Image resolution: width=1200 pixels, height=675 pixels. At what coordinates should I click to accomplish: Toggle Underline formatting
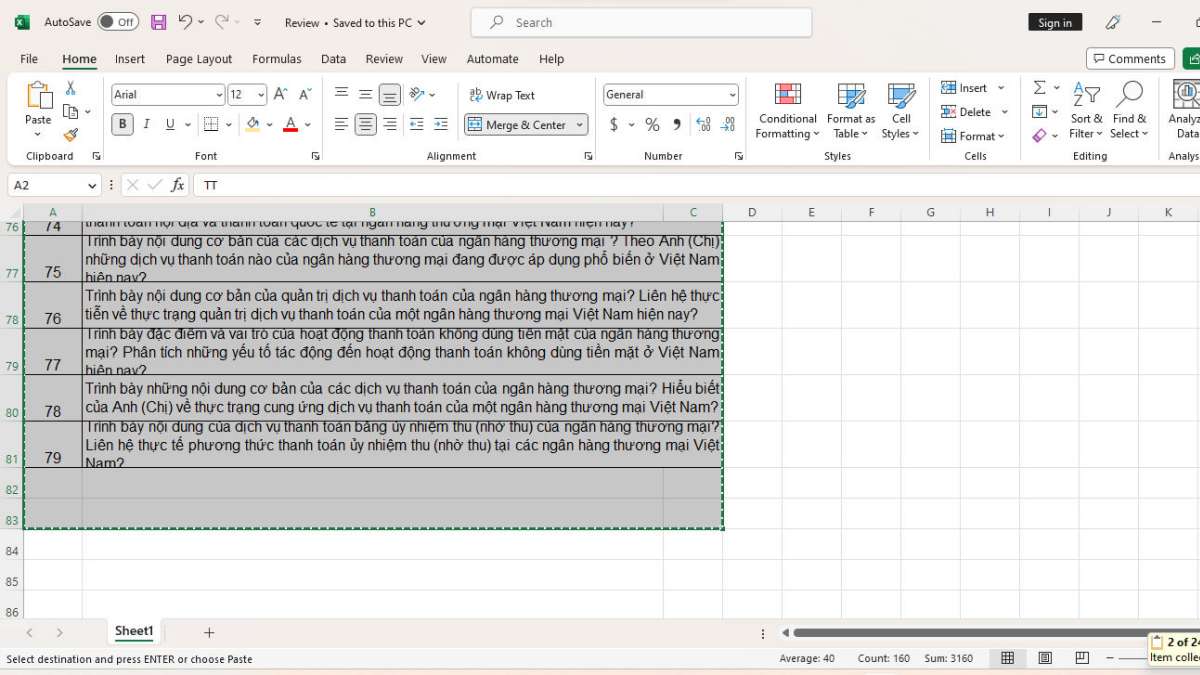170,125
